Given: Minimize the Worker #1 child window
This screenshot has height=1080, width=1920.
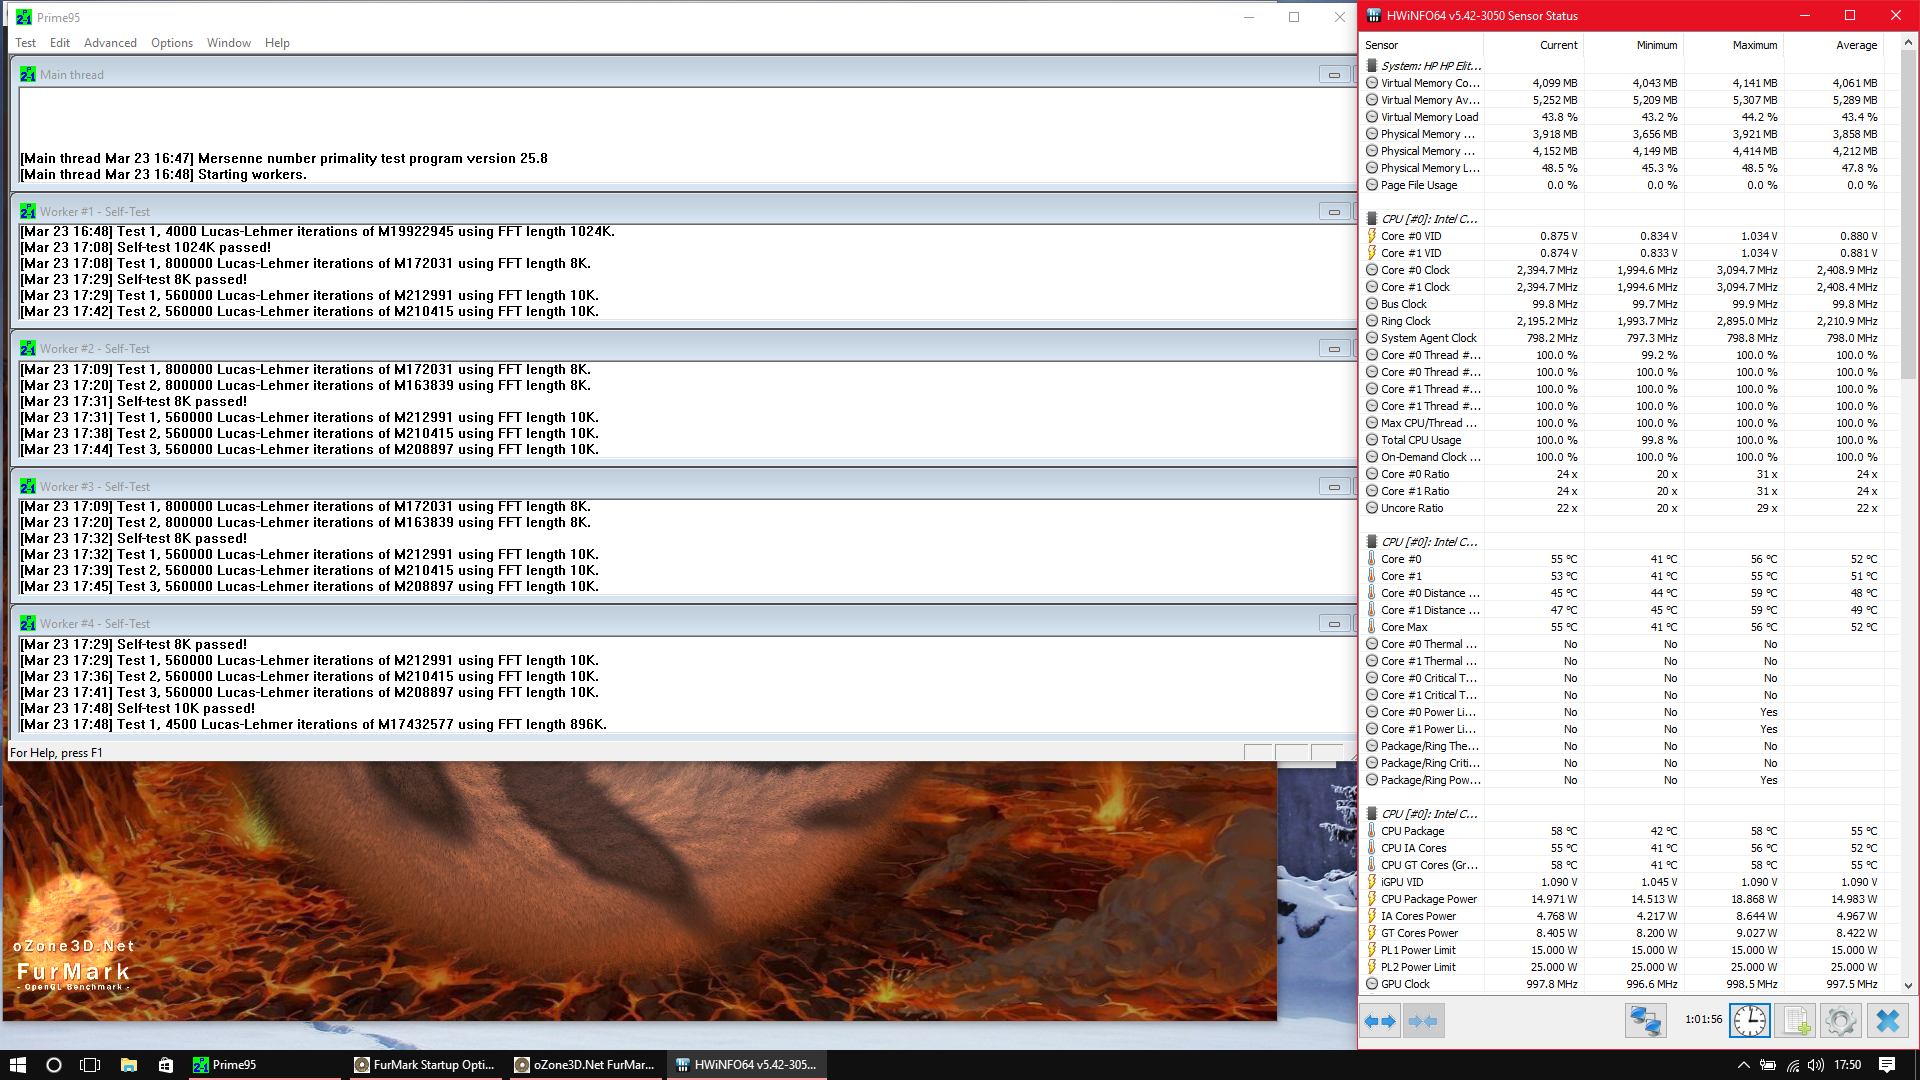Looking at the screenshot, I should pos(1334,212).
